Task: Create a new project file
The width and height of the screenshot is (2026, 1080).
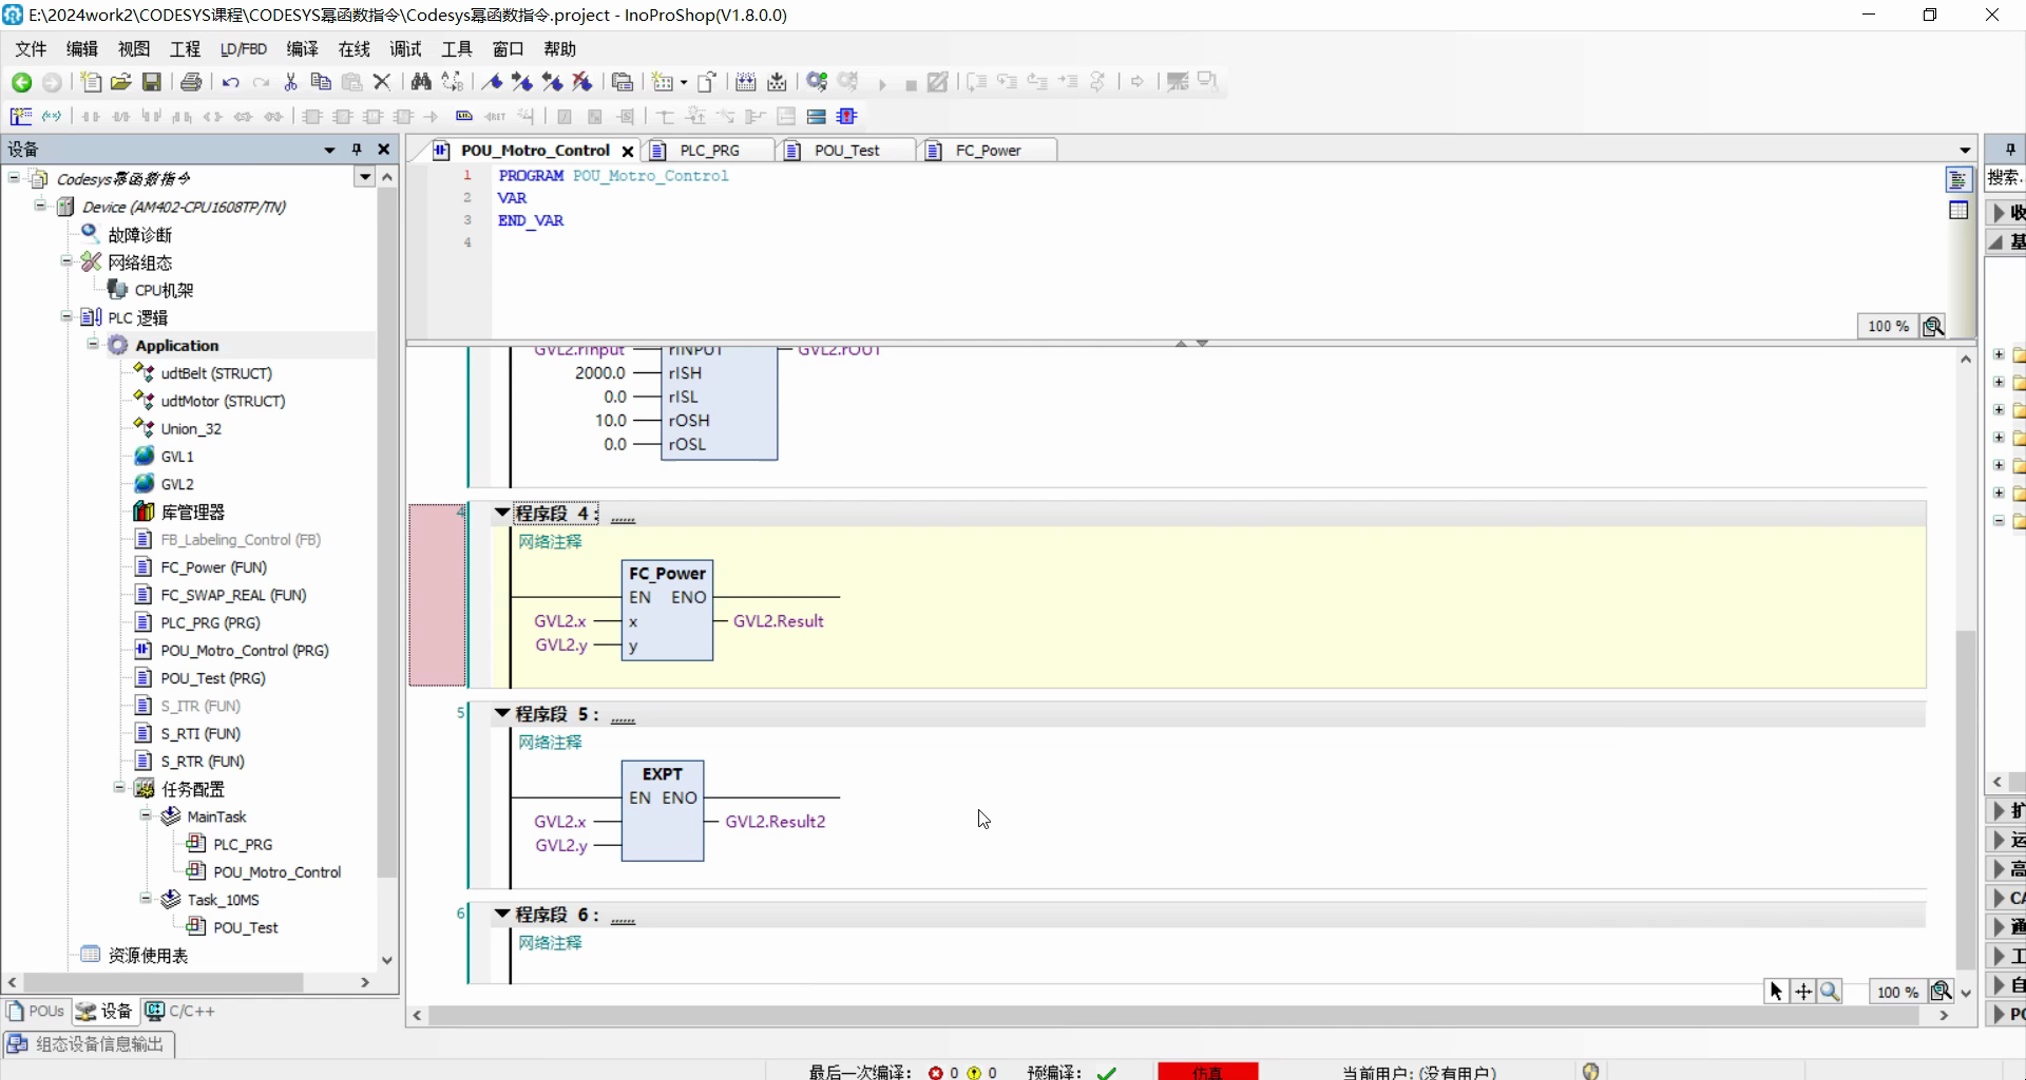Action: pyautogui.click(x=91, y=82)
